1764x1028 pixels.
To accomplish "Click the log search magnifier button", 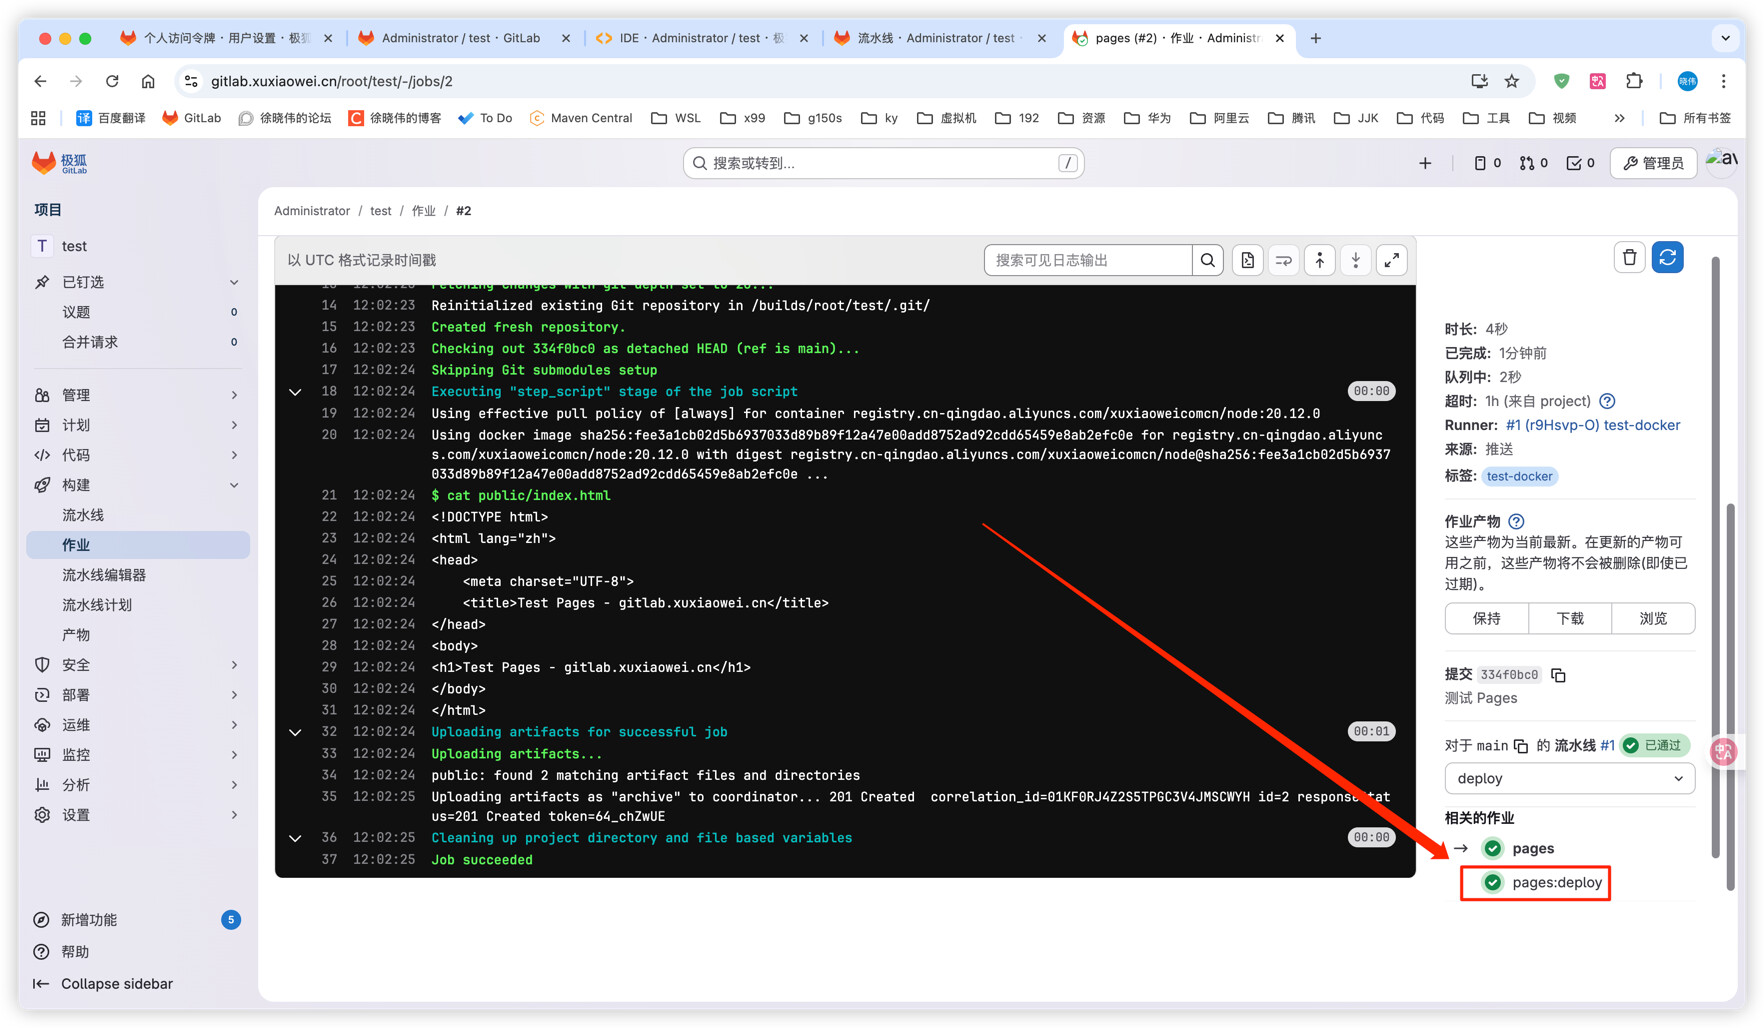I will coord(1208,260).
